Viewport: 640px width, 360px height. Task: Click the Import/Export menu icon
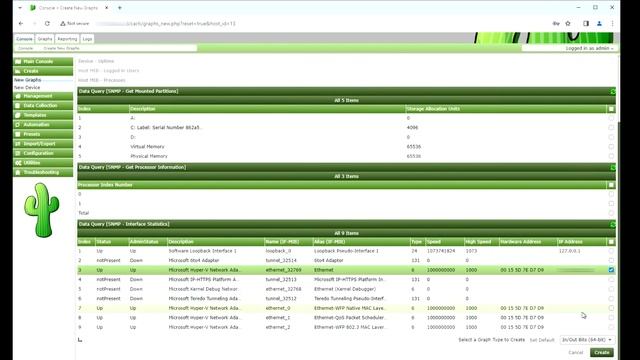(x=18, y=144)
